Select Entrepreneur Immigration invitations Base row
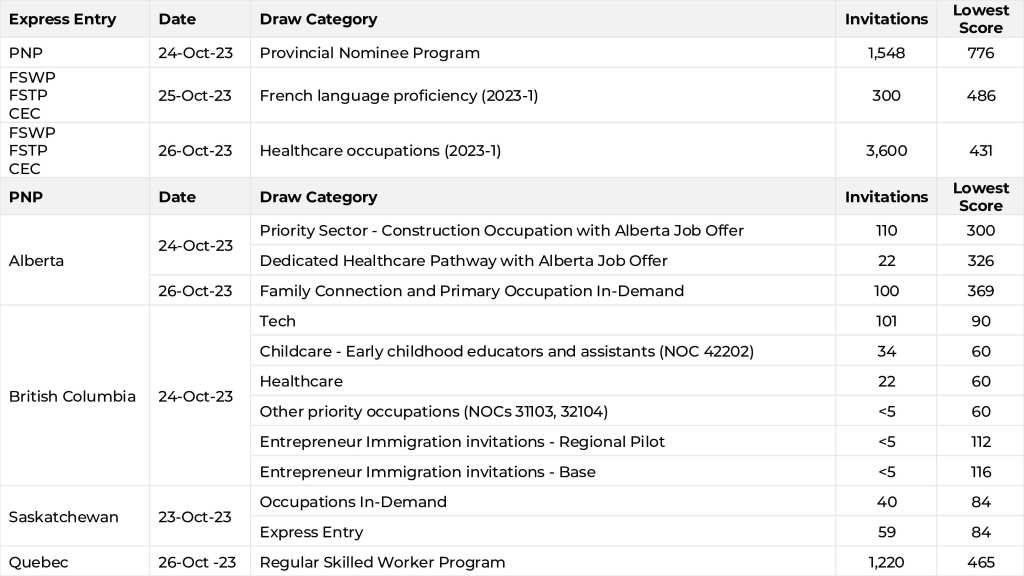The height and width of the screenshot is (576, 1024). tap(427, 471)
